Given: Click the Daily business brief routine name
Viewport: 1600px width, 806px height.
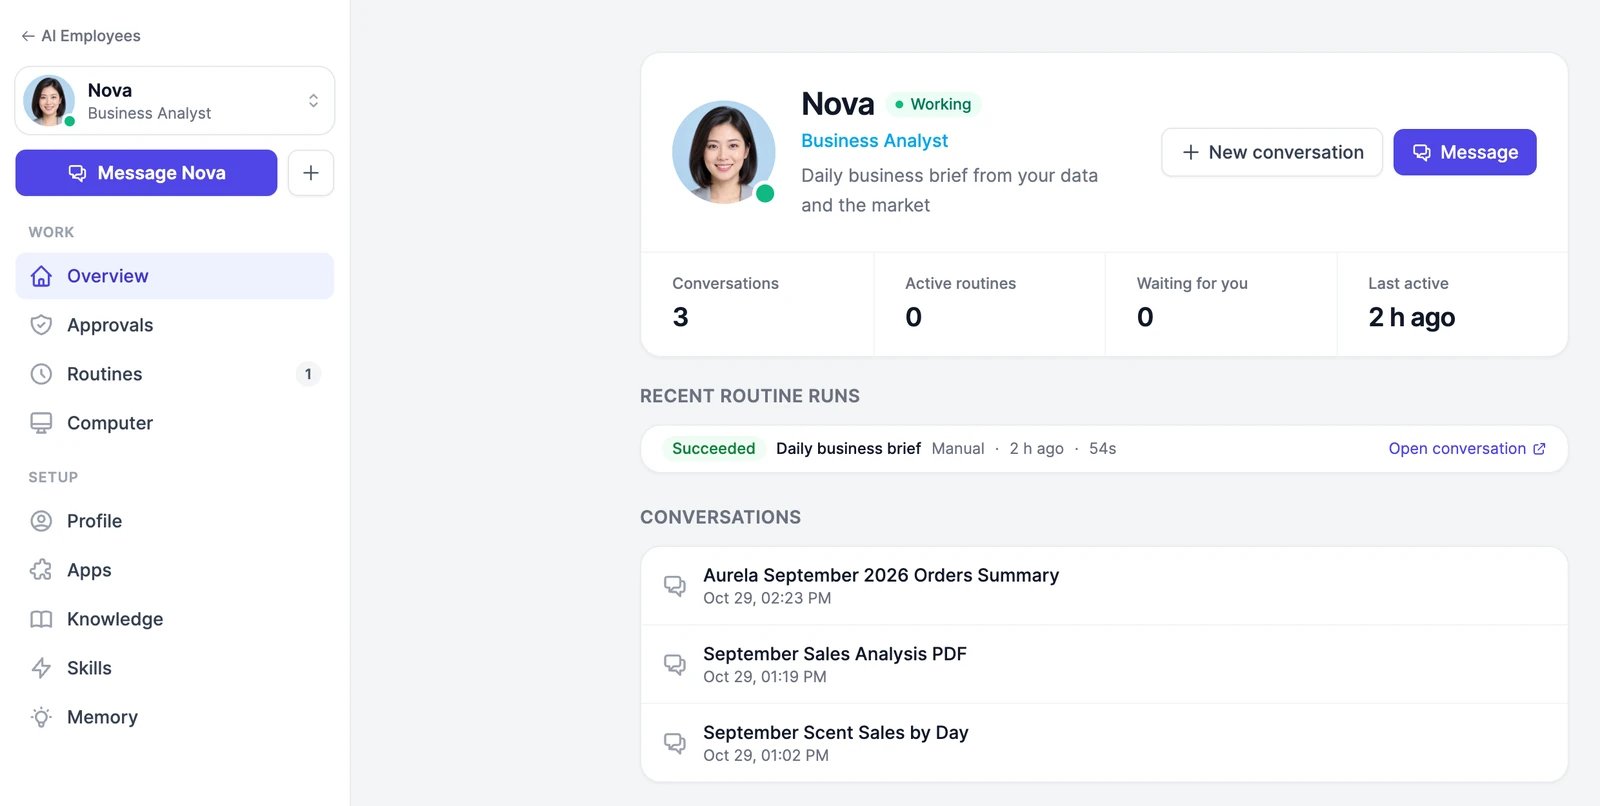Looking at the screenshot, I should (x=848, y=449).
